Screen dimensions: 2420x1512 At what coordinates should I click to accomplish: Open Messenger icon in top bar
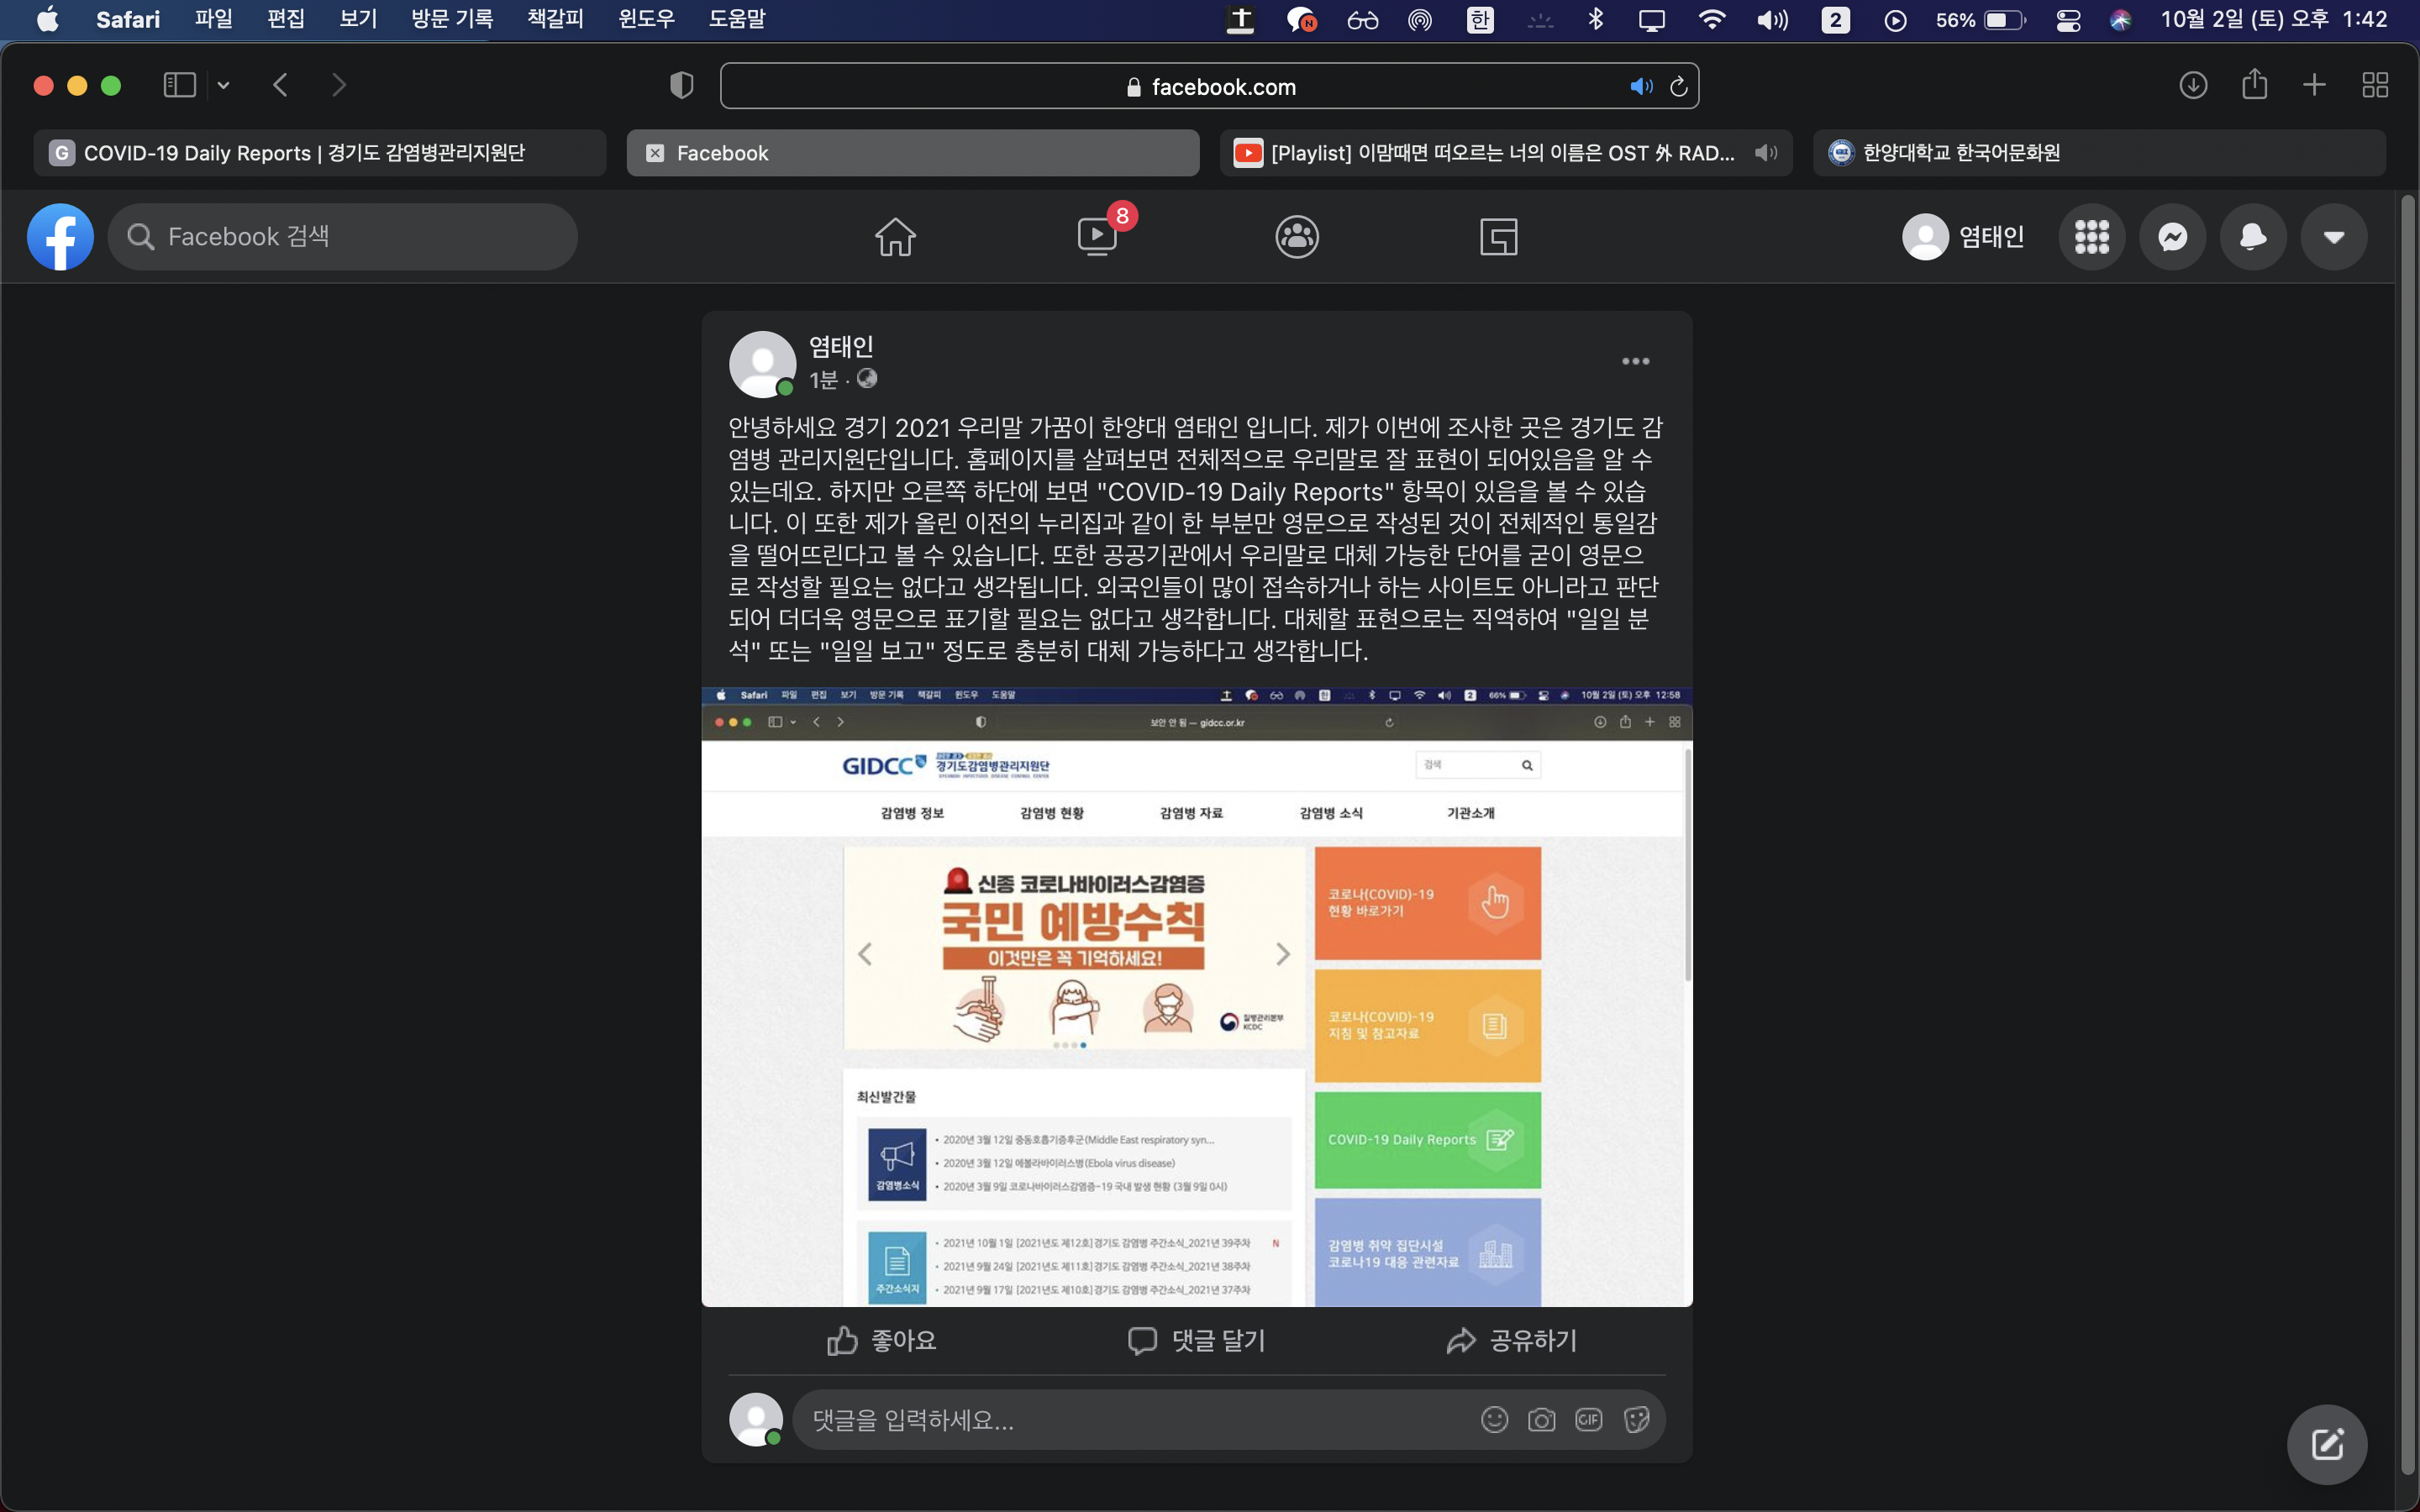click(x=2172, y=237)
